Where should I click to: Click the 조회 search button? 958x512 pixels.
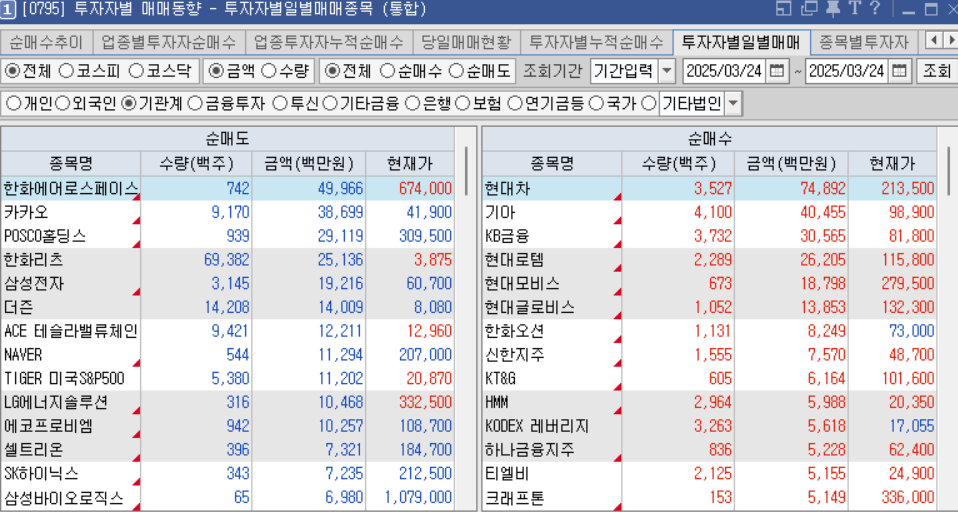coord(937,71)
